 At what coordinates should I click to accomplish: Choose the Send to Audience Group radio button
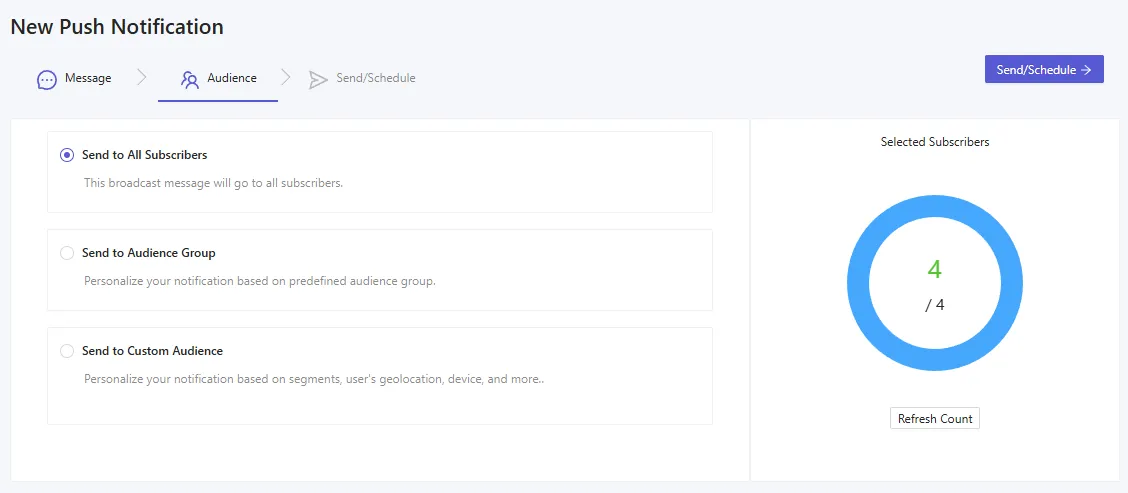tap(67, 253)
